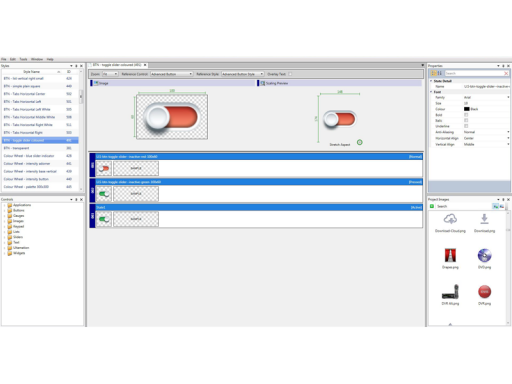The image size is (512, 384).
Task: Click the Scaling Preview header icon
Action: 263,83
